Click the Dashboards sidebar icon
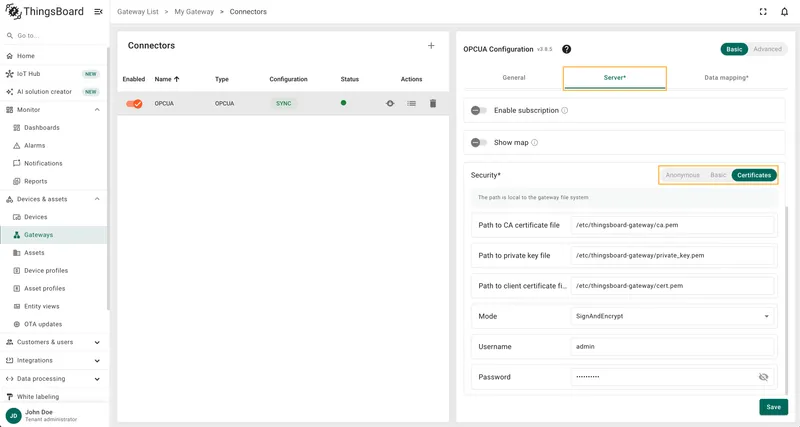 coord(16,128)
